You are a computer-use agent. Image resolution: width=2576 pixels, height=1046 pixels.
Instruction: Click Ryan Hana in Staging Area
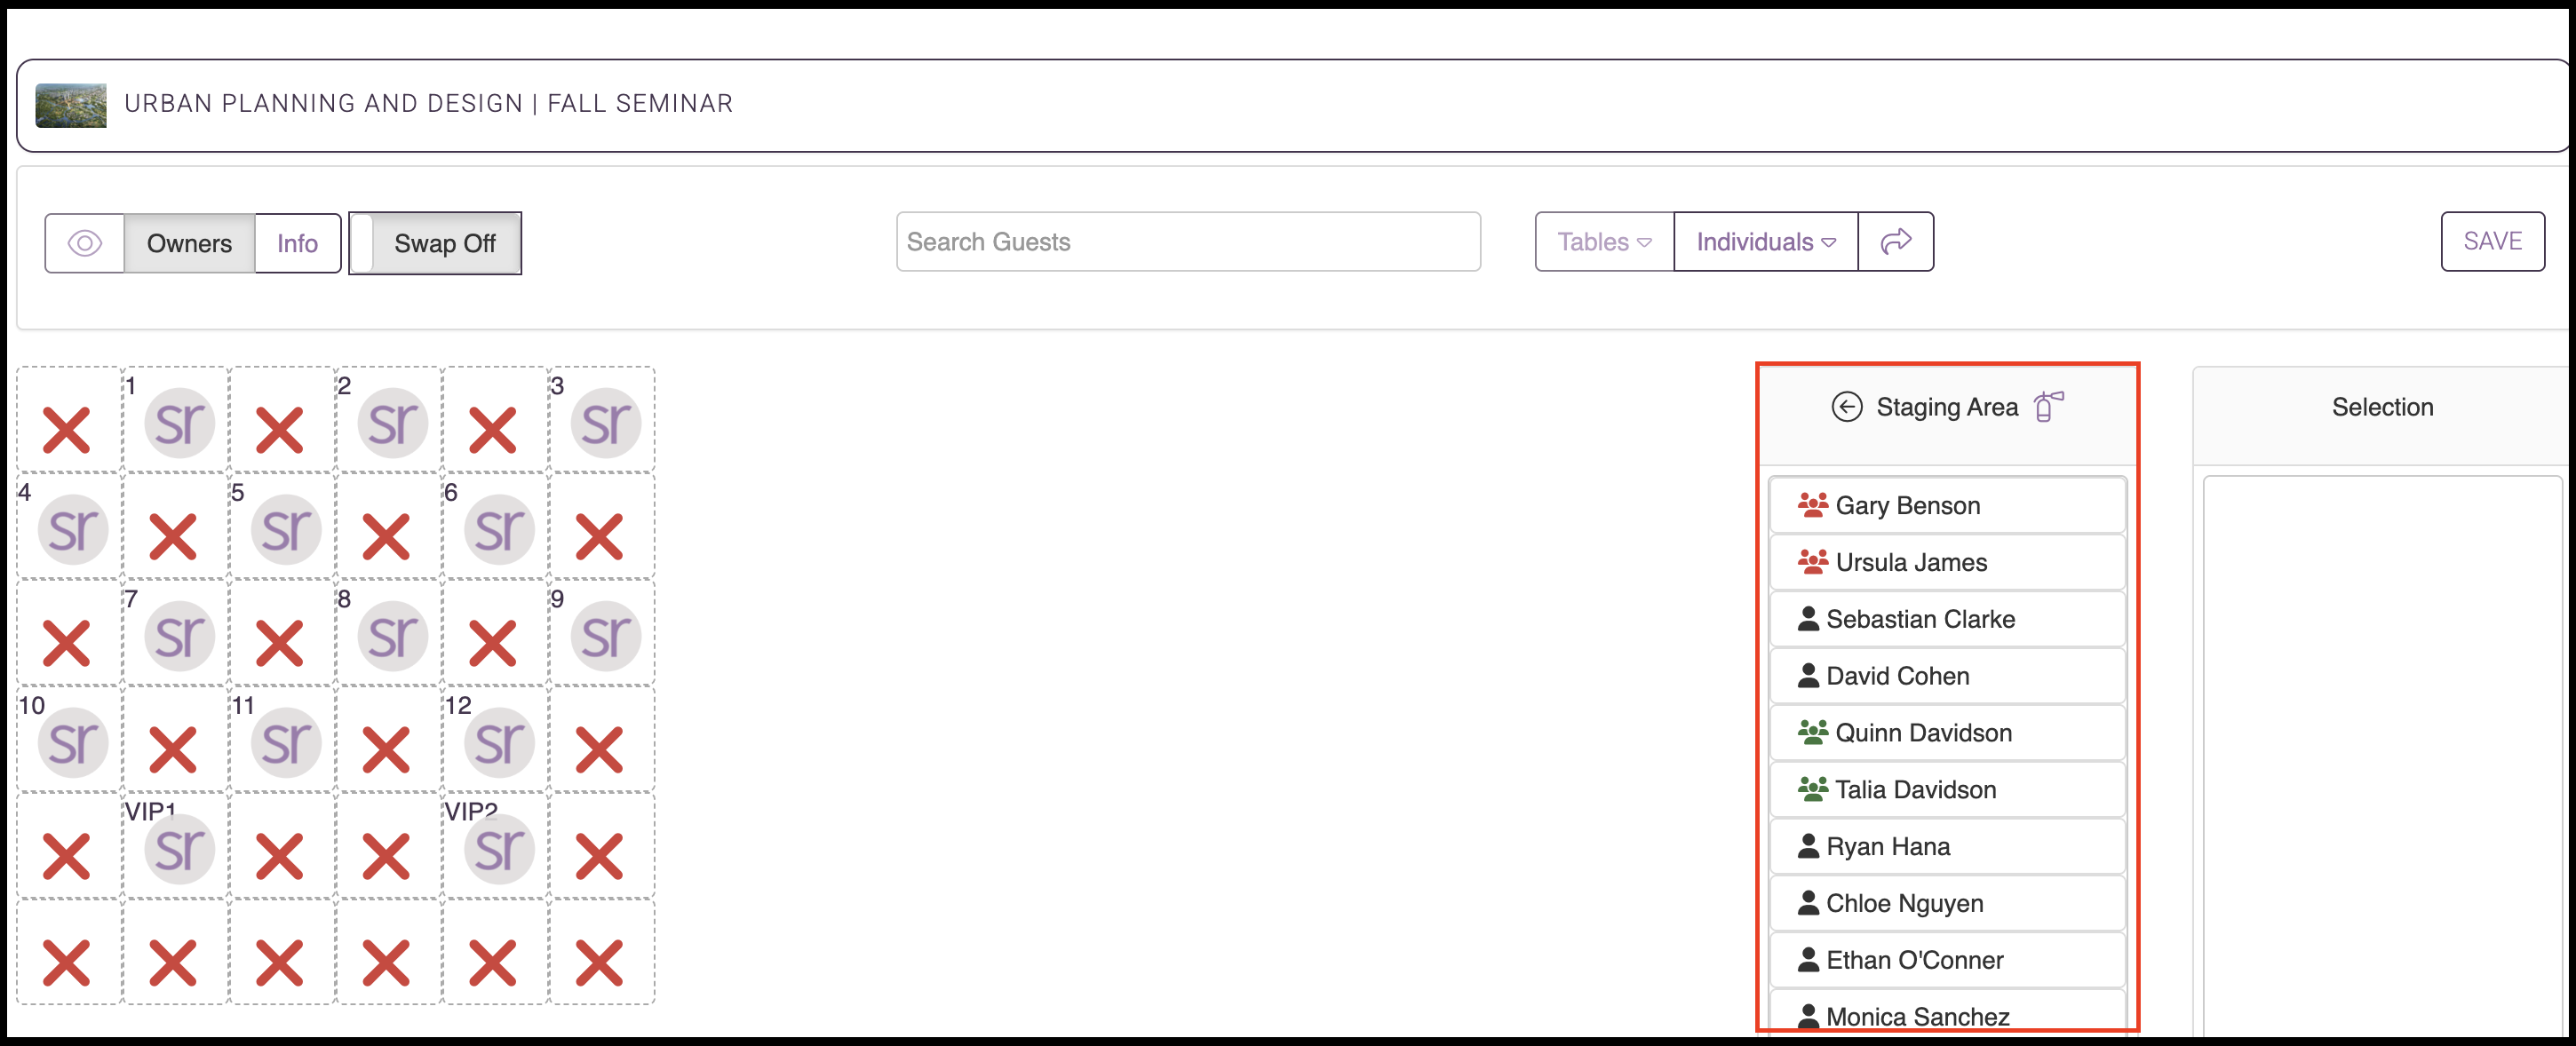click(x=1947, y=847)
